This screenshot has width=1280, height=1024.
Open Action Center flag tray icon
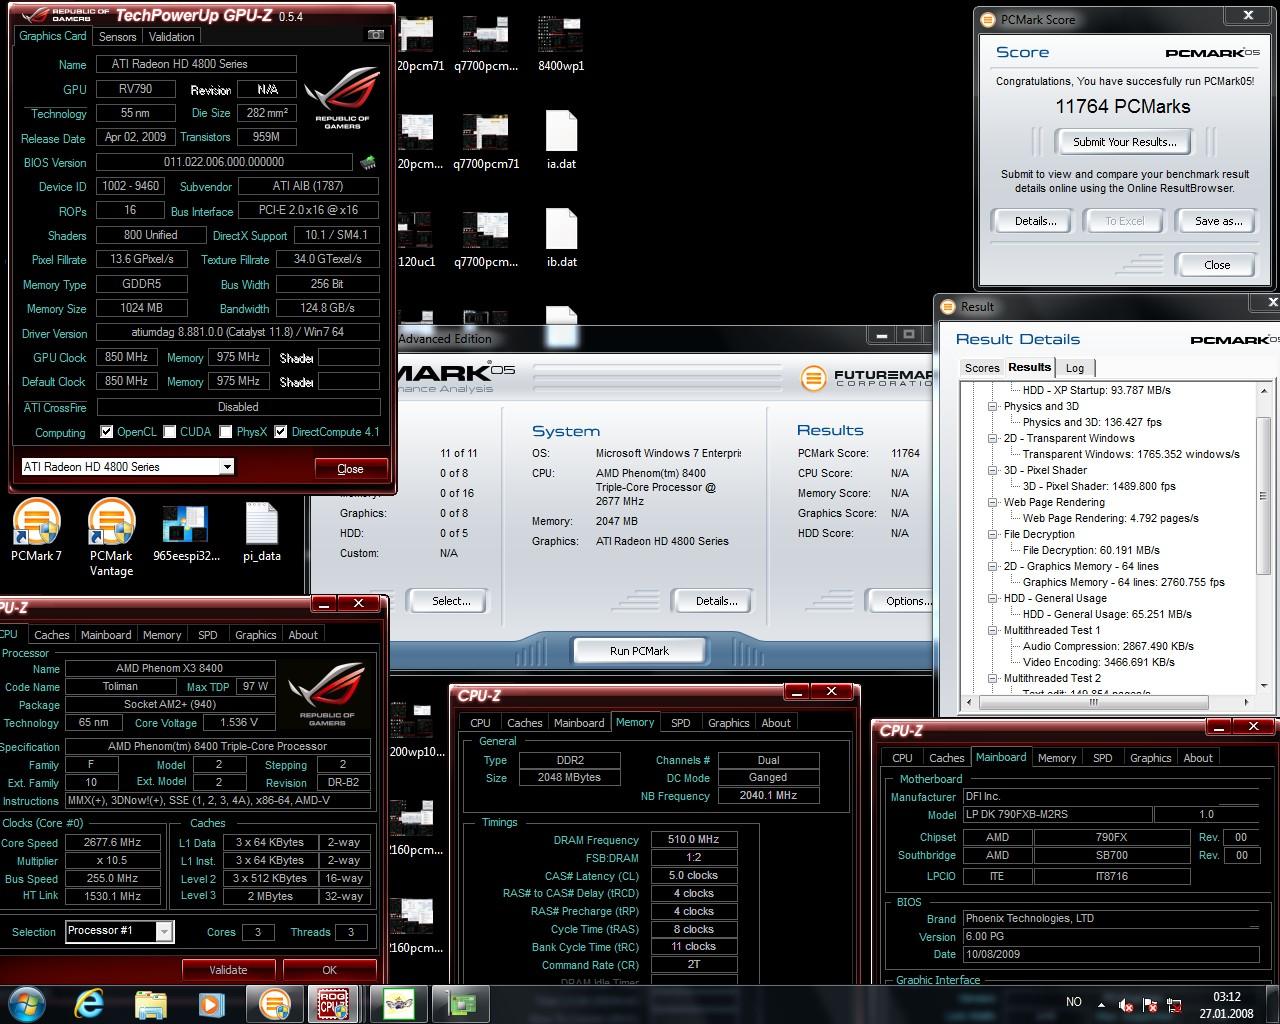coord(1150,1005)
